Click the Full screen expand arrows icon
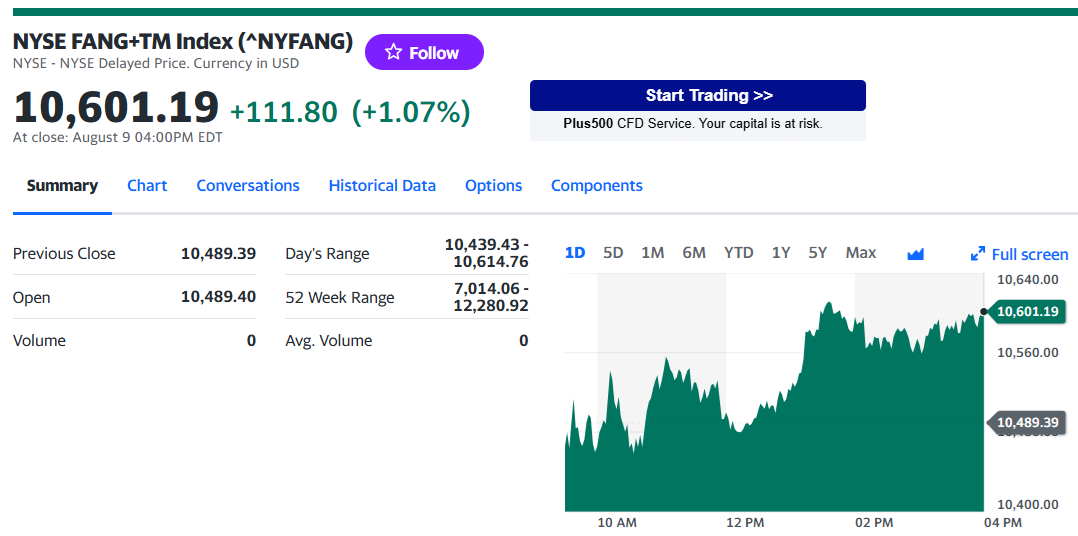The image size is (1078, 536). click(978, 254)
